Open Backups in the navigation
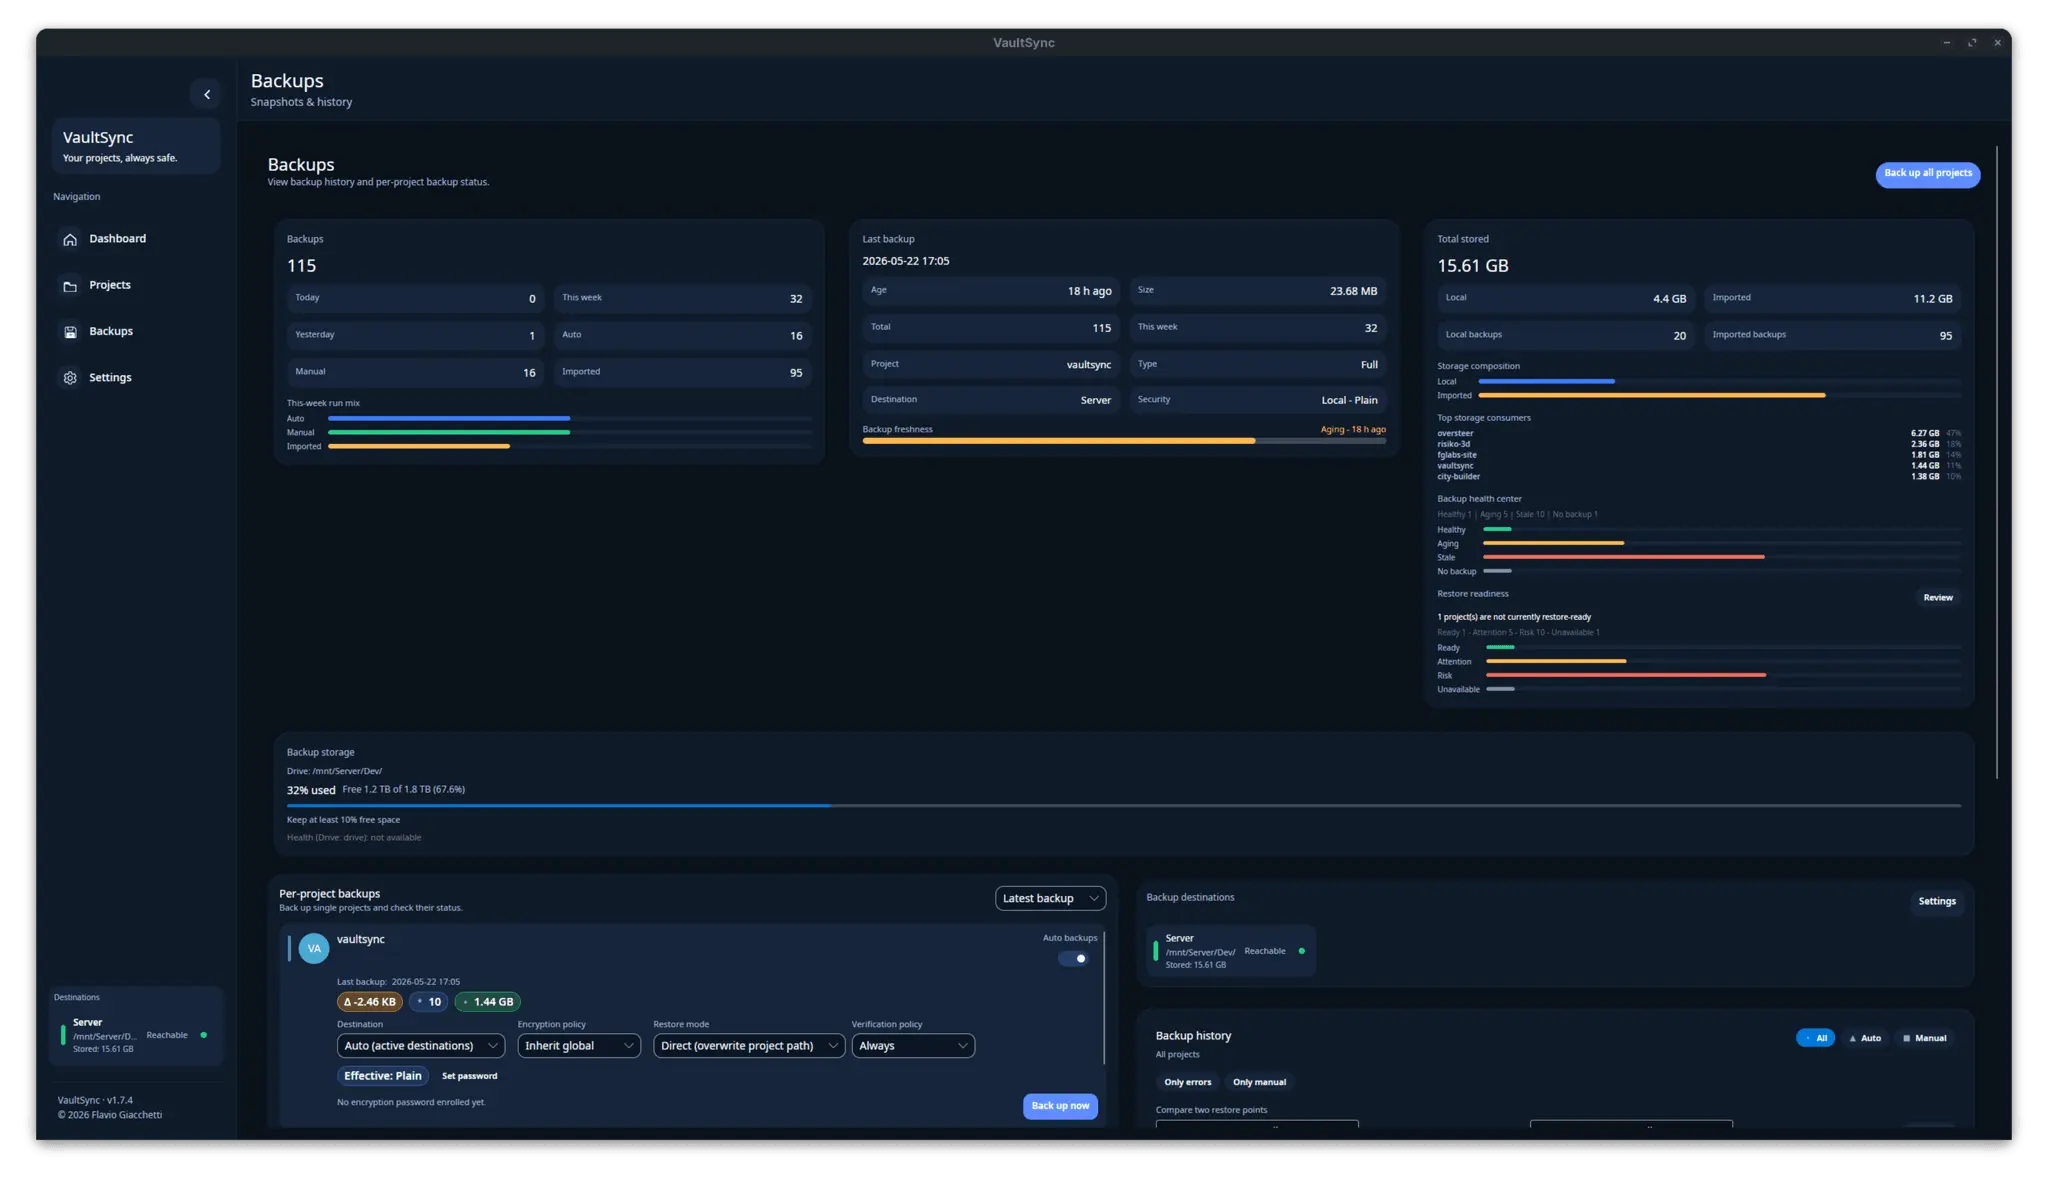 pyautogui.click(x=136, y=331)
